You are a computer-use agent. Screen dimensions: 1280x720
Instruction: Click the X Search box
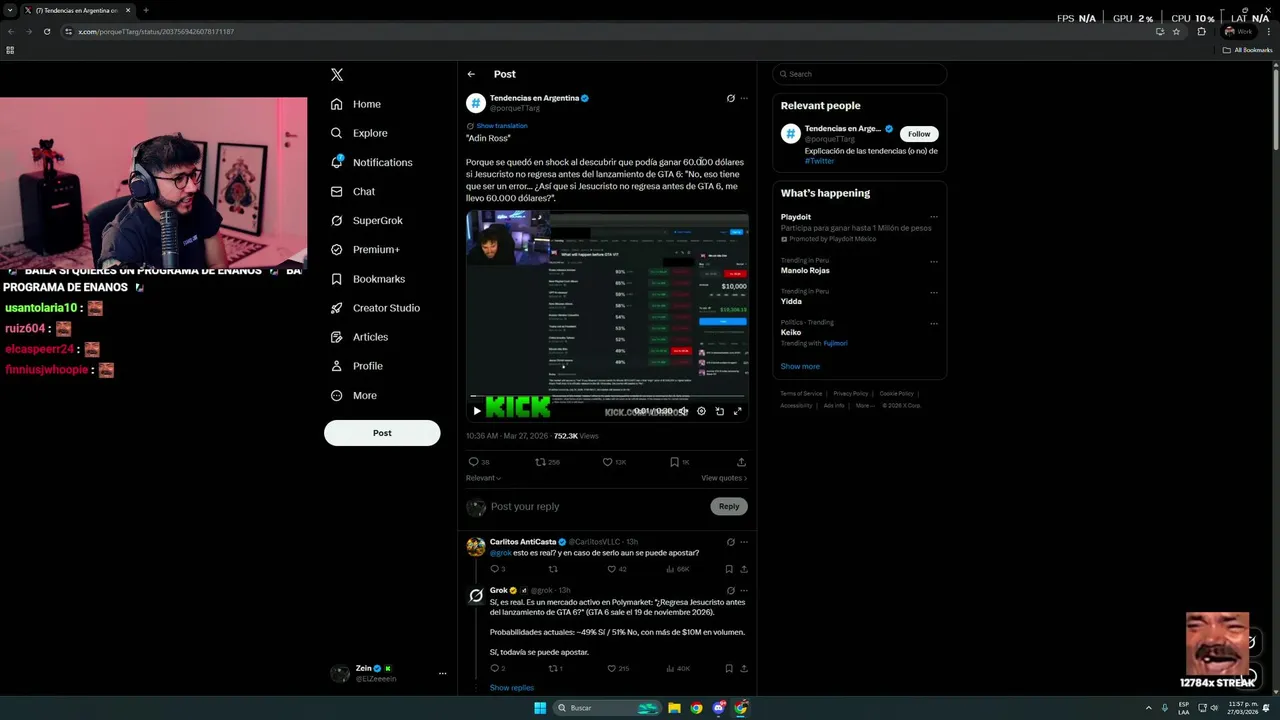click(859, 74)
